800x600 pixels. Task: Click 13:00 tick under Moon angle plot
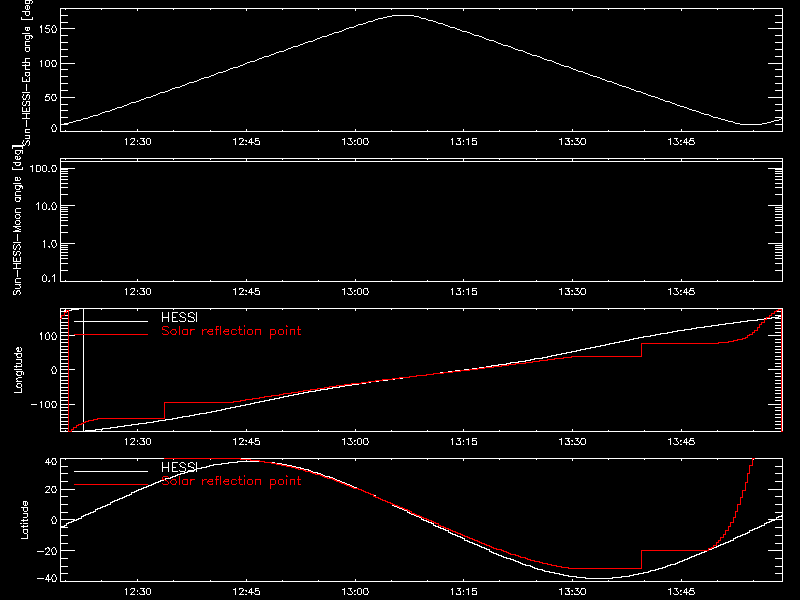click(x=355, y=291)
